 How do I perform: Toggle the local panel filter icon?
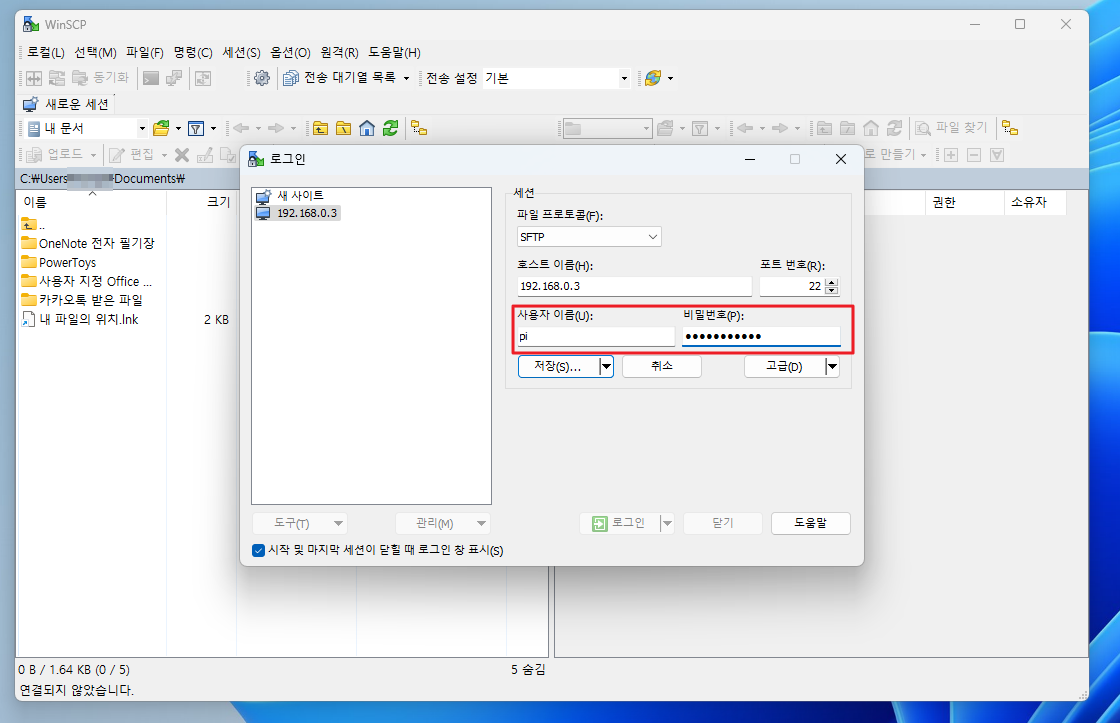[197, 128]
